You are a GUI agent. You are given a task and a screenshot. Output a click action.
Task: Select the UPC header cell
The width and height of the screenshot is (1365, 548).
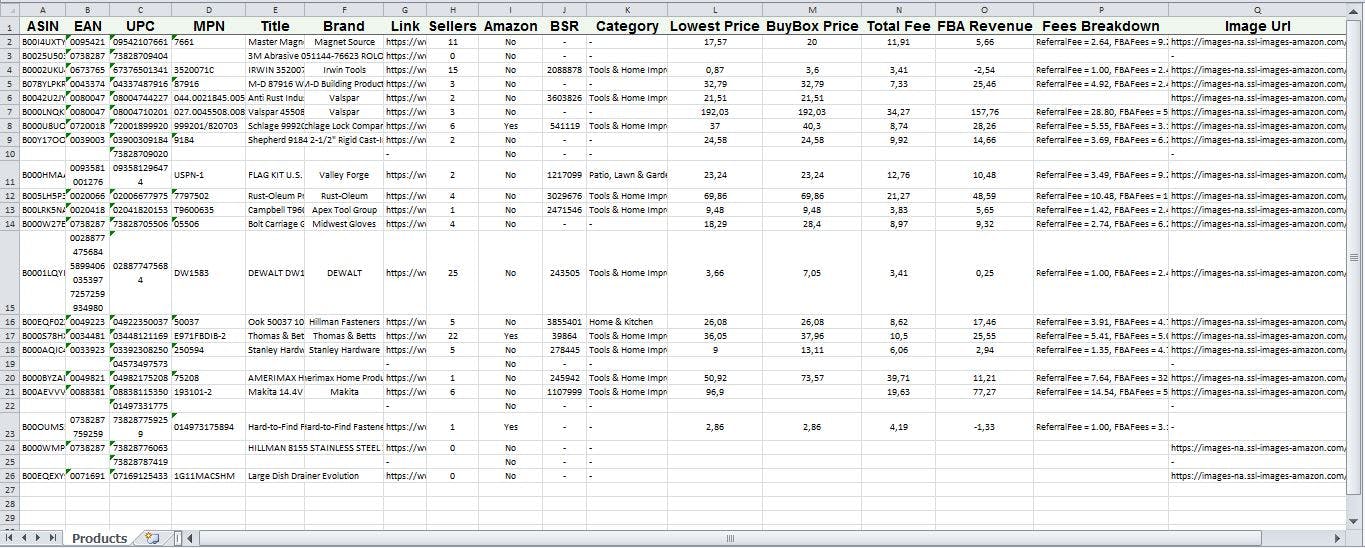[x=141, y=26]
